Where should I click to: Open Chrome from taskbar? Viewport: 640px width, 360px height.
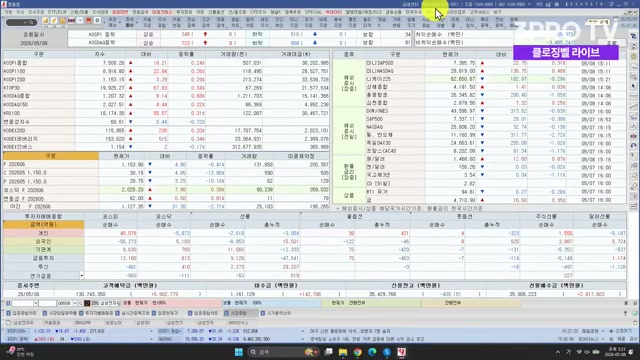point(358,352)
